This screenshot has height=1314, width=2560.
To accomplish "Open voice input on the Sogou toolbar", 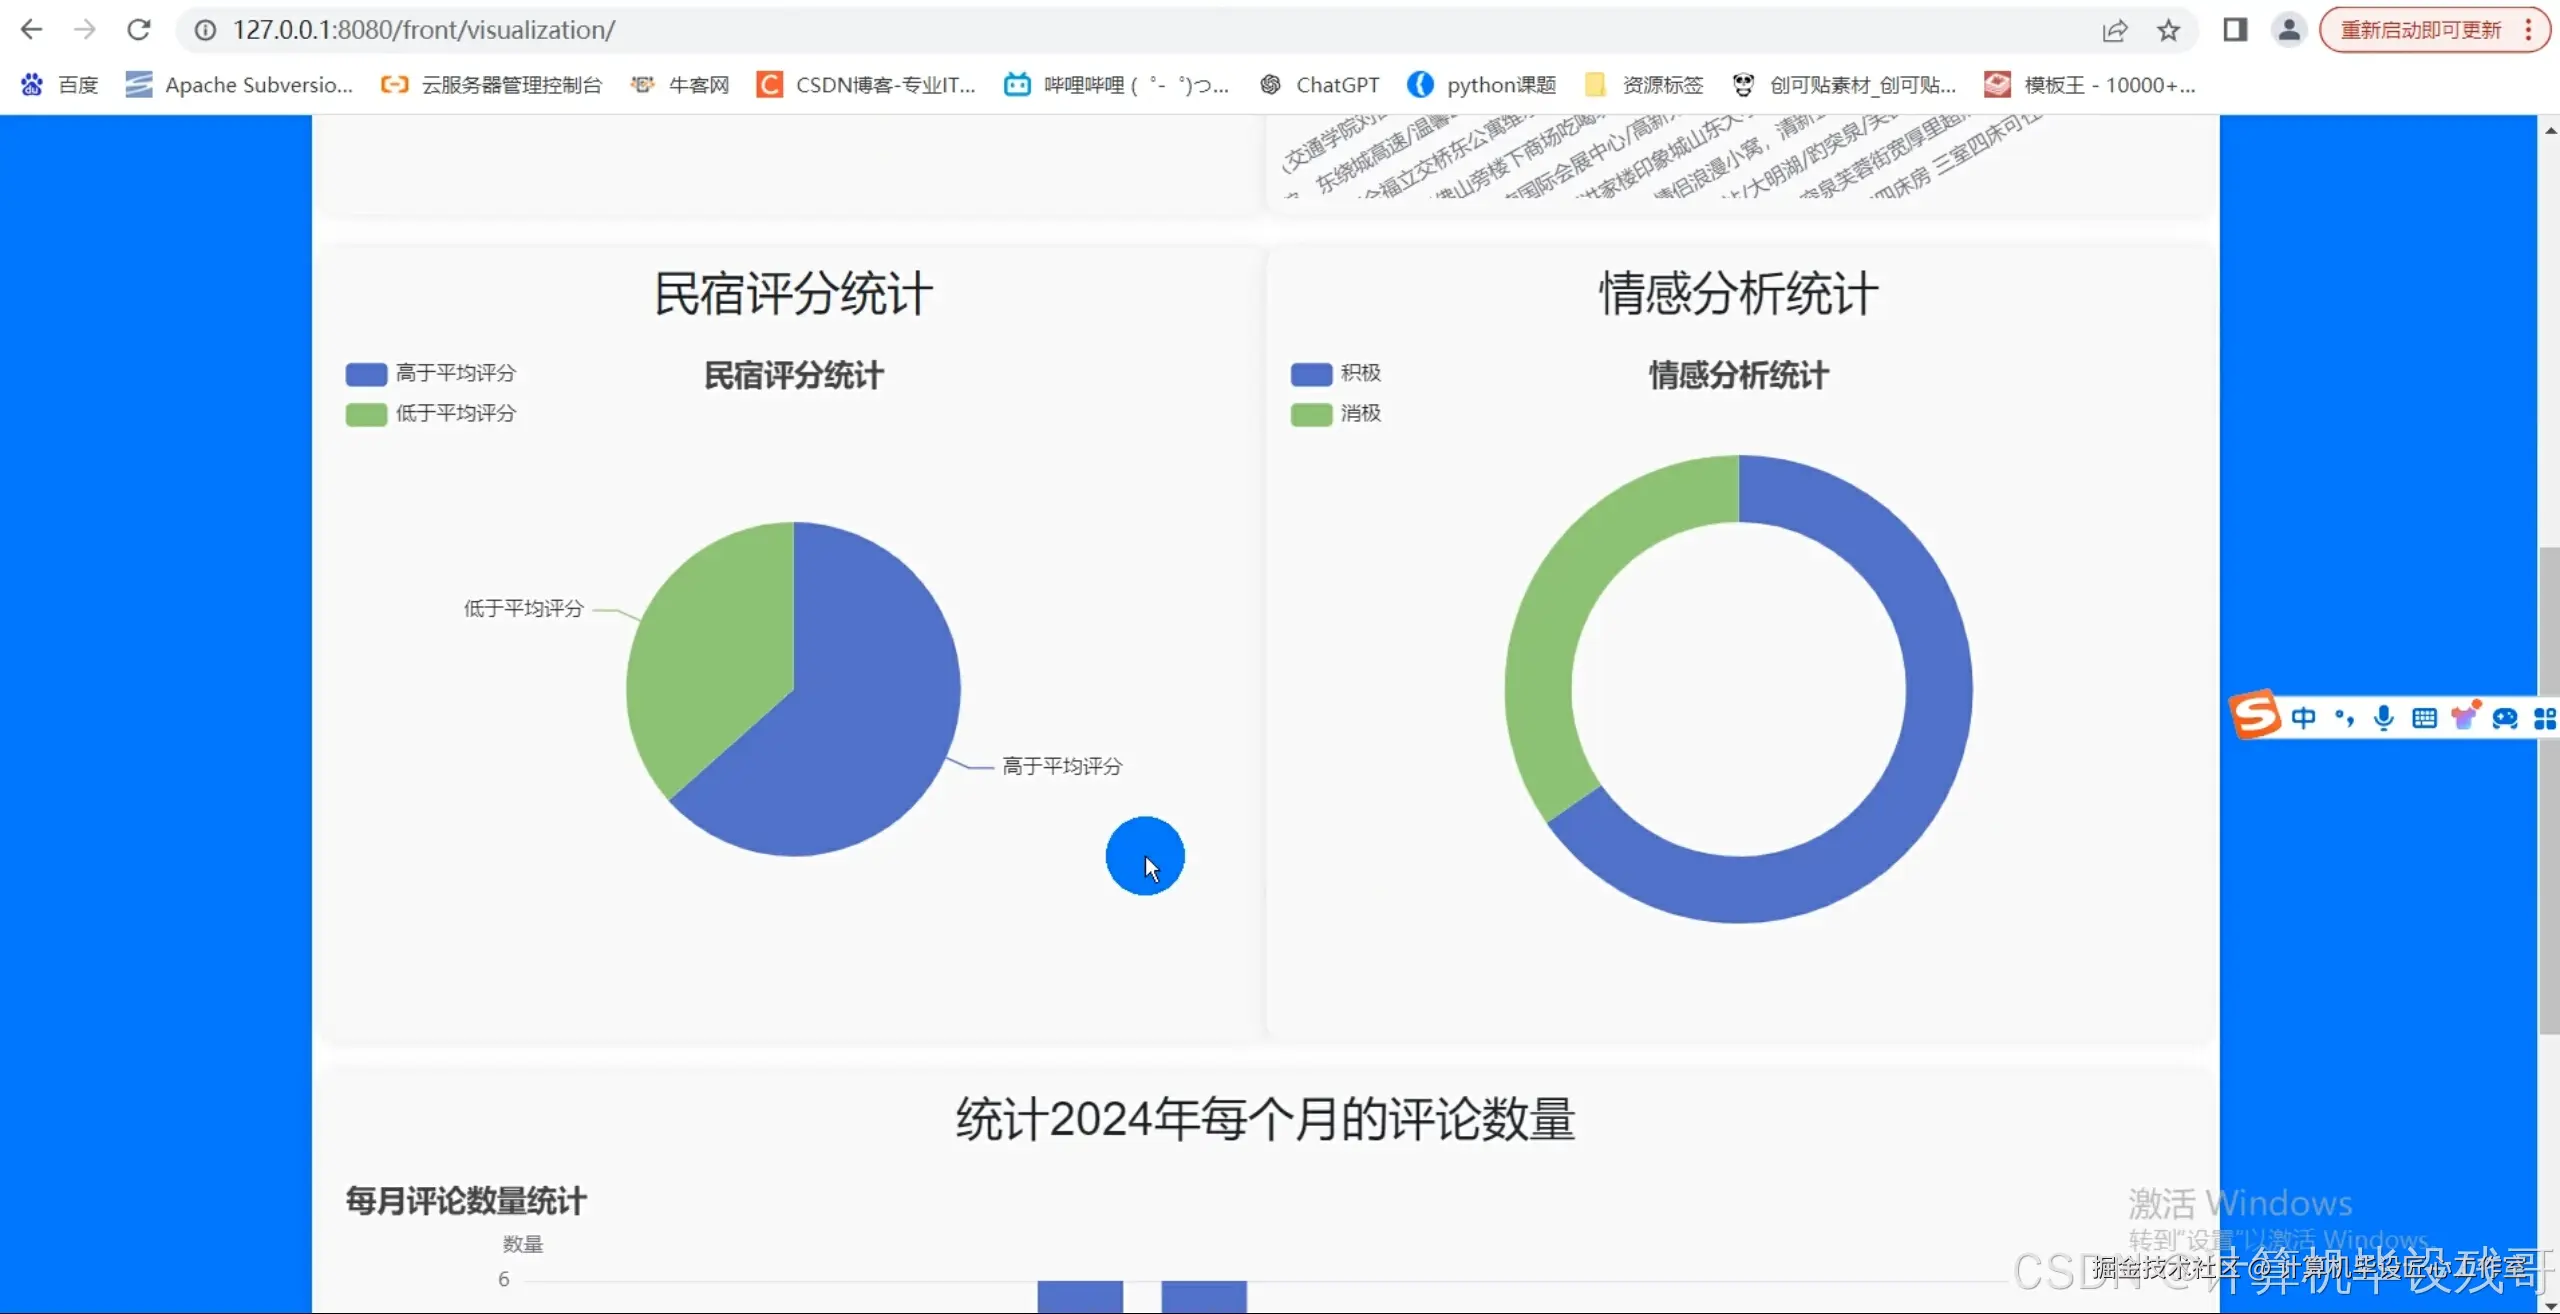I will (x=2385, y=717).
